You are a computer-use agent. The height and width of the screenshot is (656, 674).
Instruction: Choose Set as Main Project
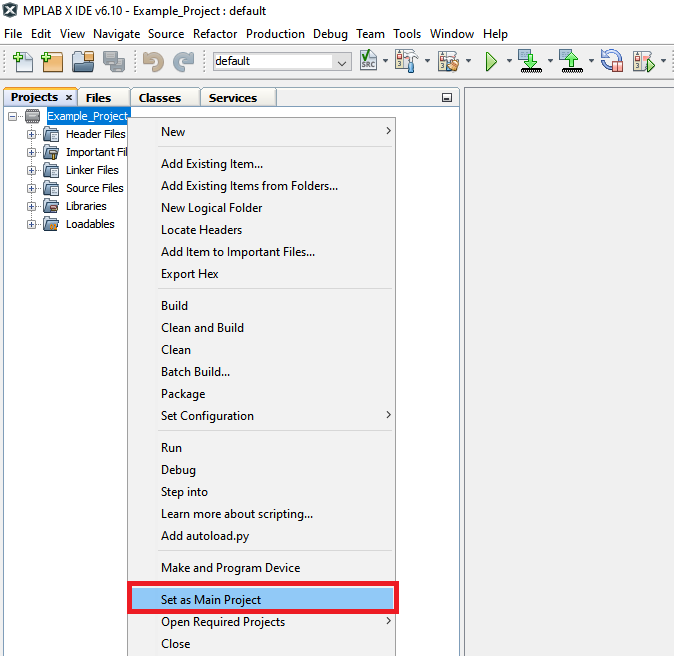pos(262,600)
